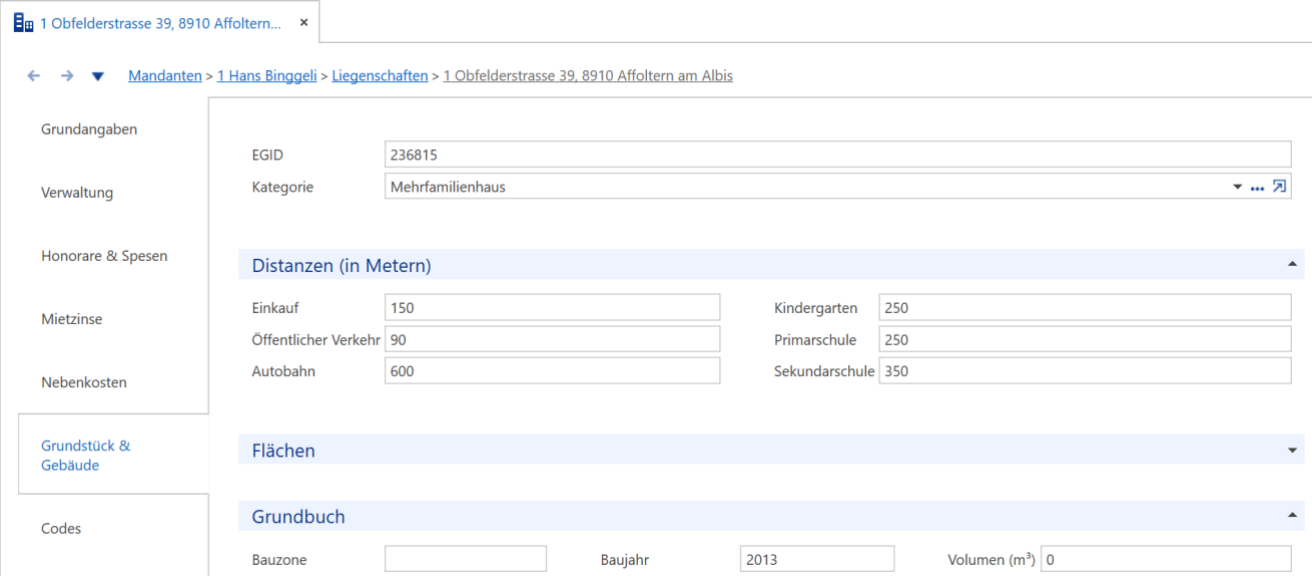Click the empty Bauzone field
The width and height of the screenshot is (1312, 576).
pos(466,560)
